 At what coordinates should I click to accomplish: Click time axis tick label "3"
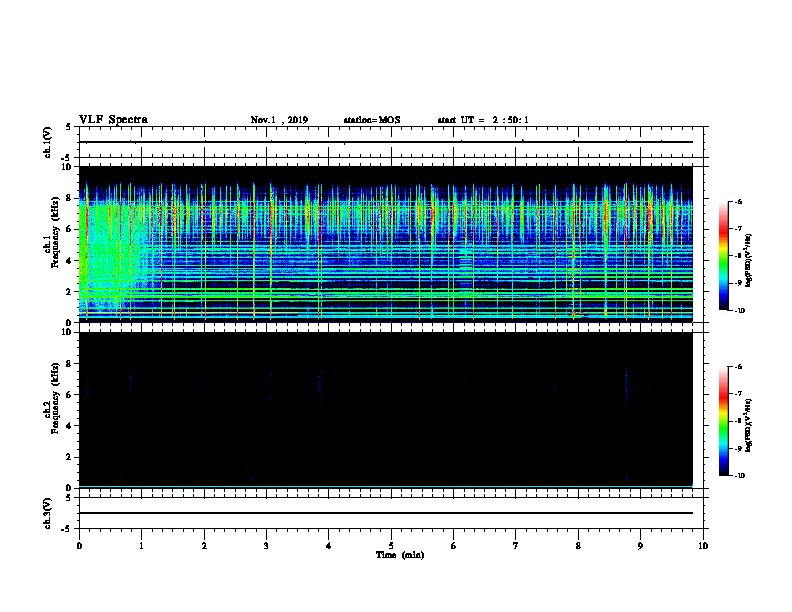[266, 545]
